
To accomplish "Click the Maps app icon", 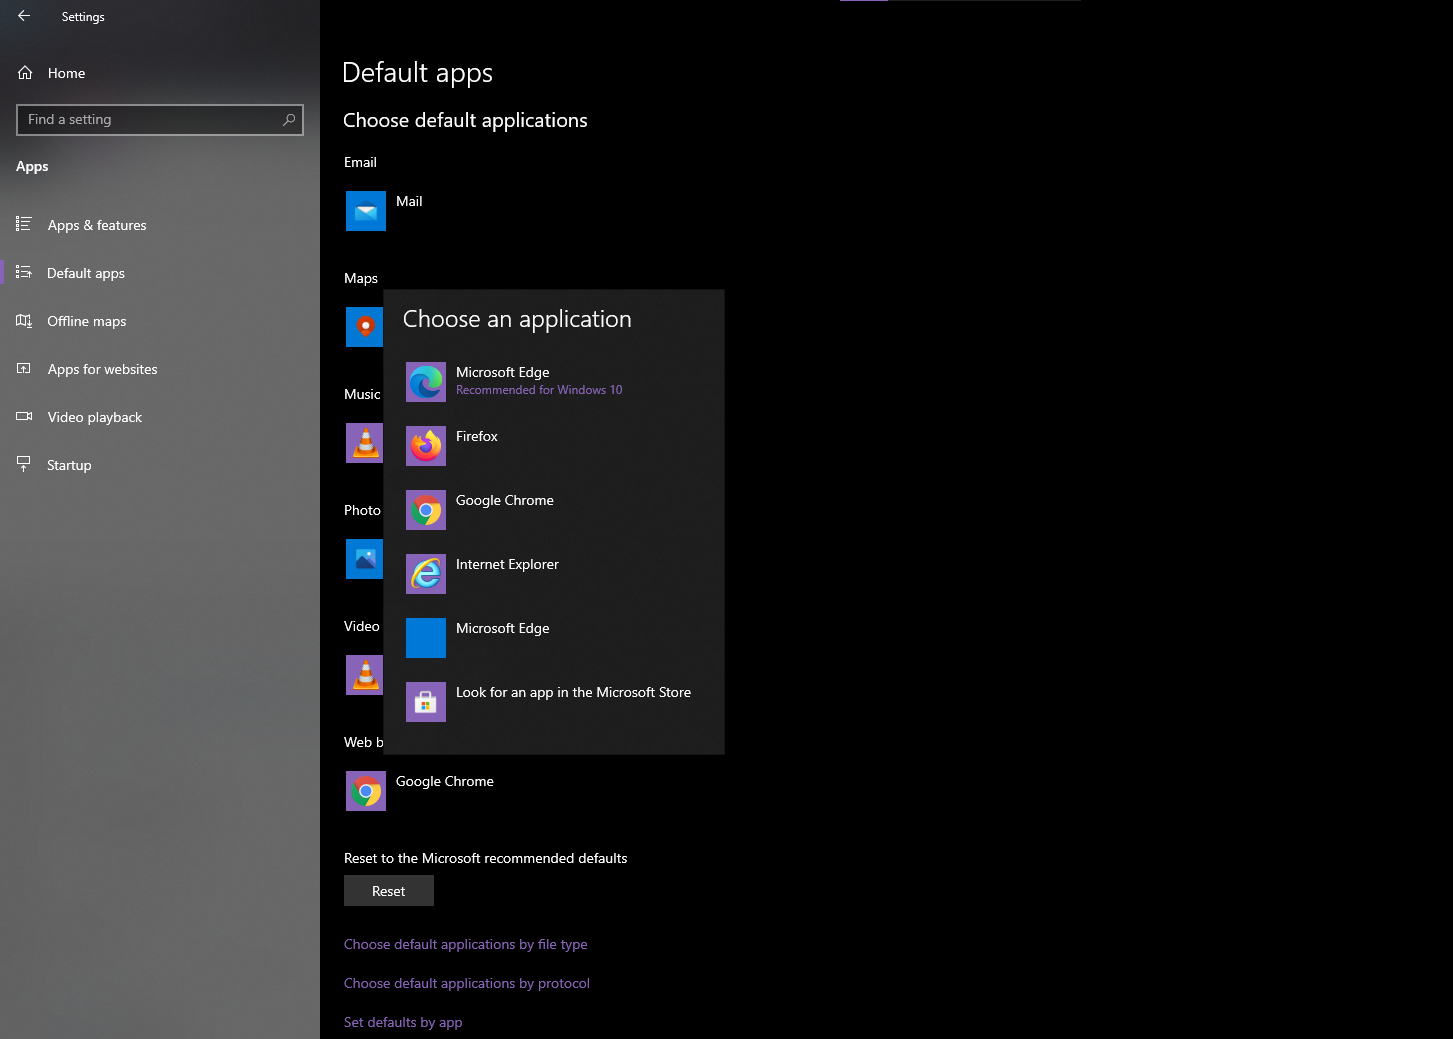I will coord(365,327).
